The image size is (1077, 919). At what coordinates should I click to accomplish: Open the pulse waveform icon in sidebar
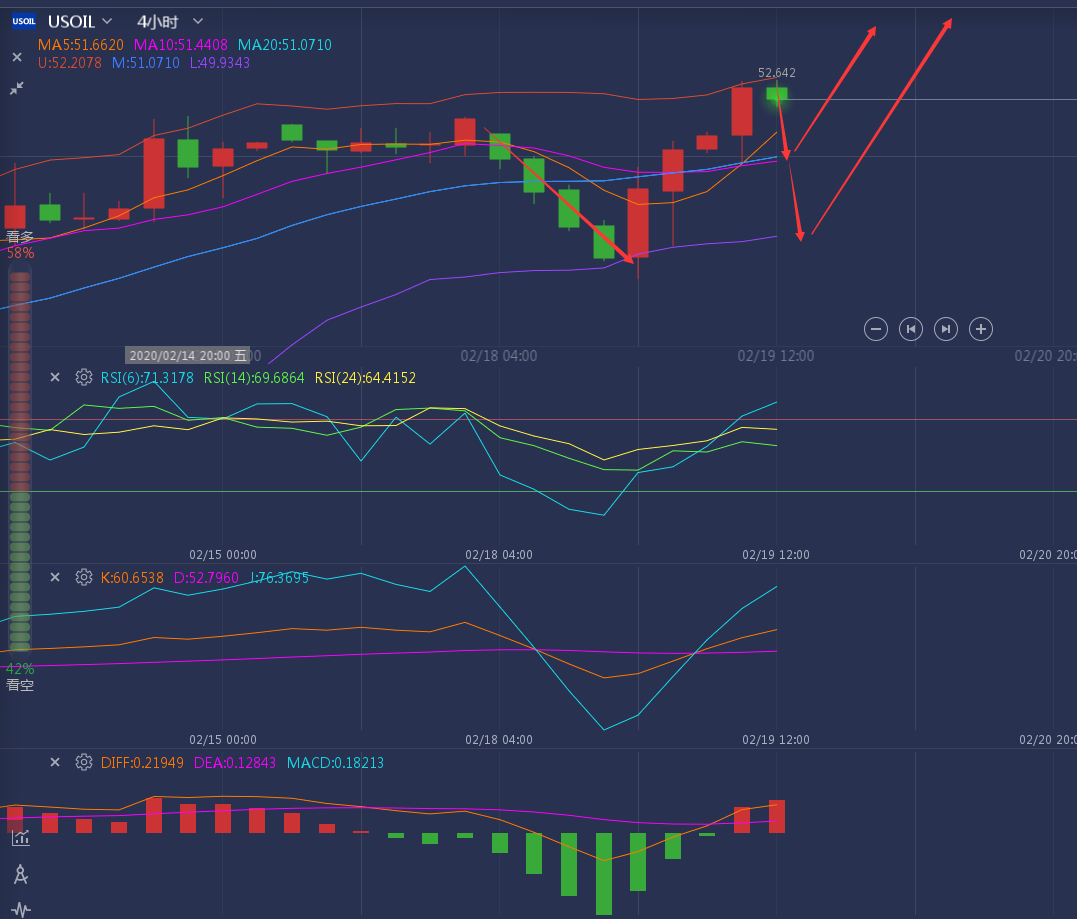[x=21, y=909]
